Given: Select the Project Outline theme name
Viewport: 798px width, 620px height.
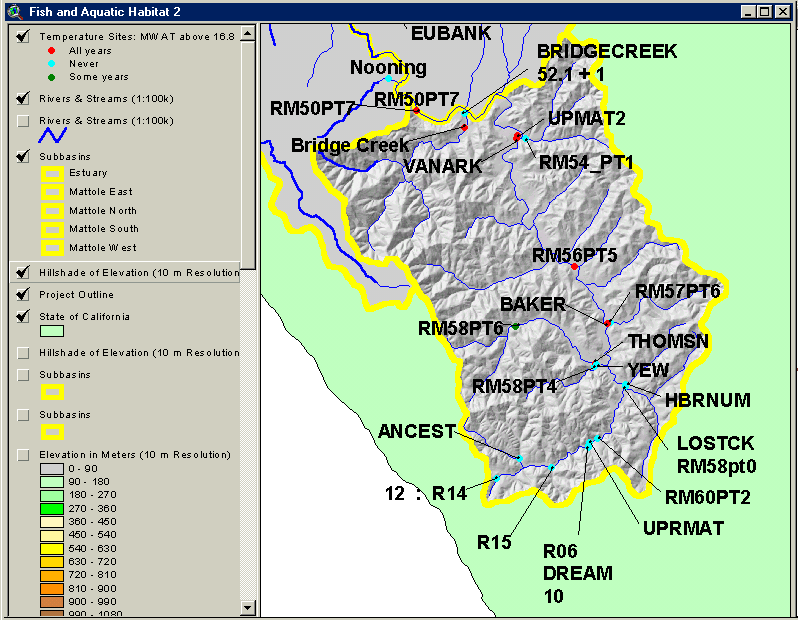Looking at the screenshot, I should coord(76,295).
